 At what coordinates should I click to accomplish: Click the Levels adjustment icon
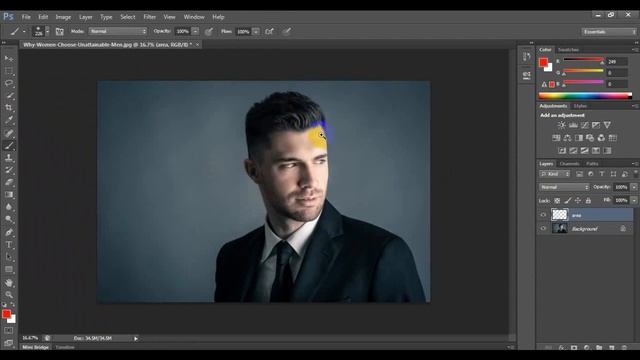(573, 125)
